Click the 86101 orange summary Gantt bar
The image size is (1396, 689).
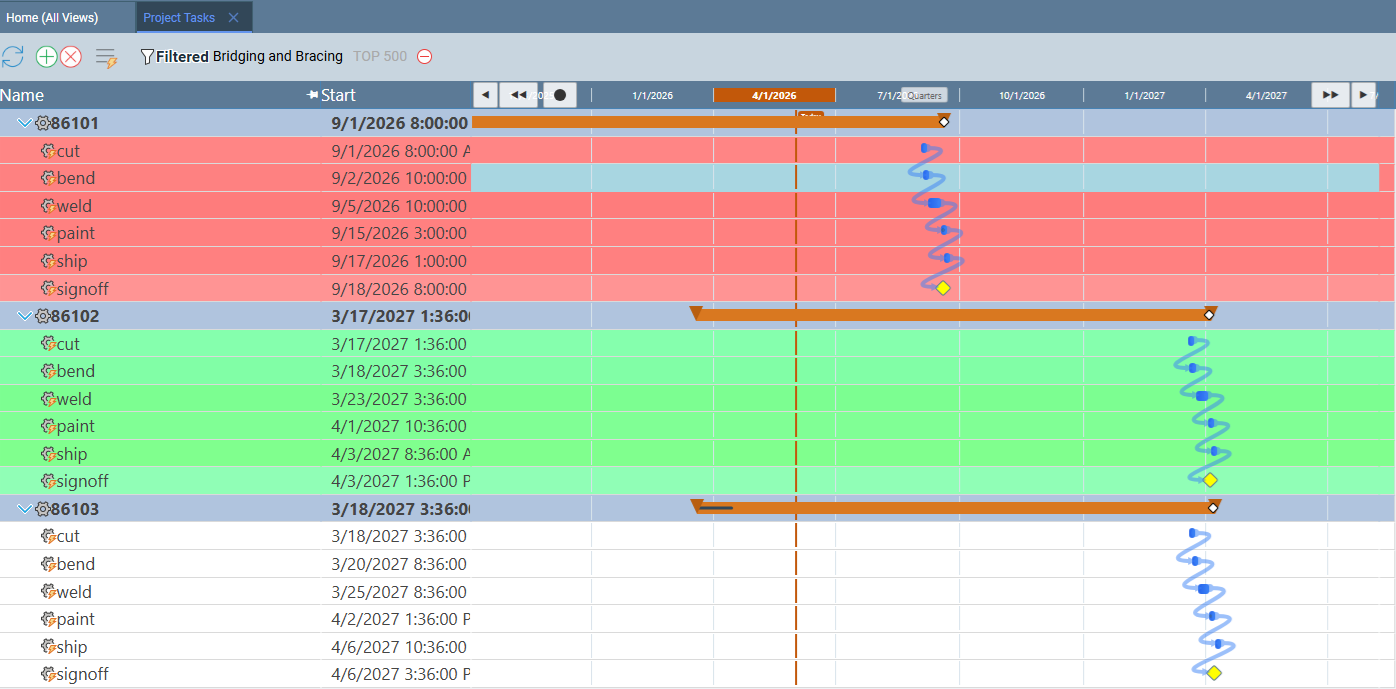(x=706, y=122)
